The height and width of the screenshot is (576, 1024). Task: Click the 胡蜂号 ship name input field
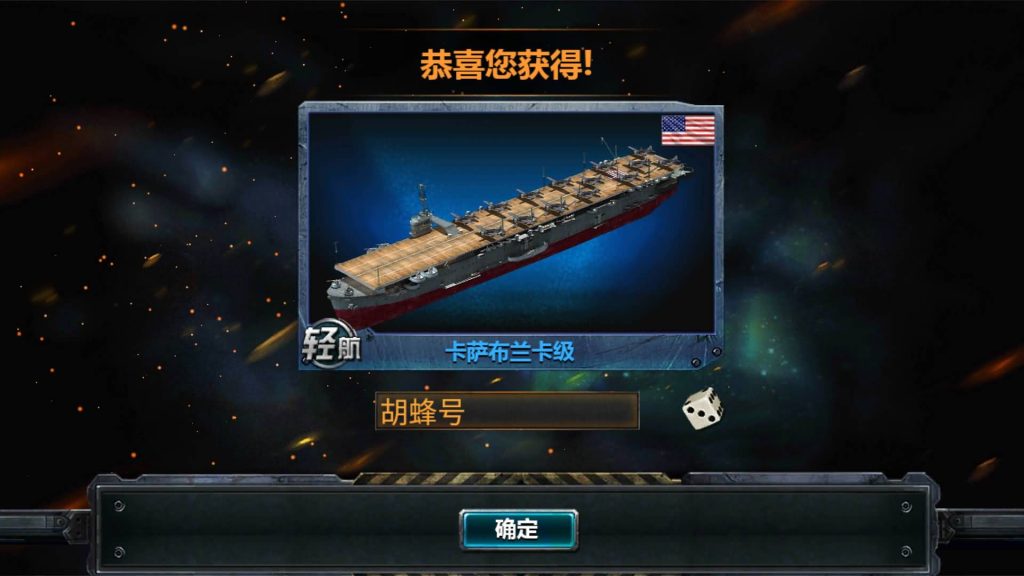click(x=507, y=411)
